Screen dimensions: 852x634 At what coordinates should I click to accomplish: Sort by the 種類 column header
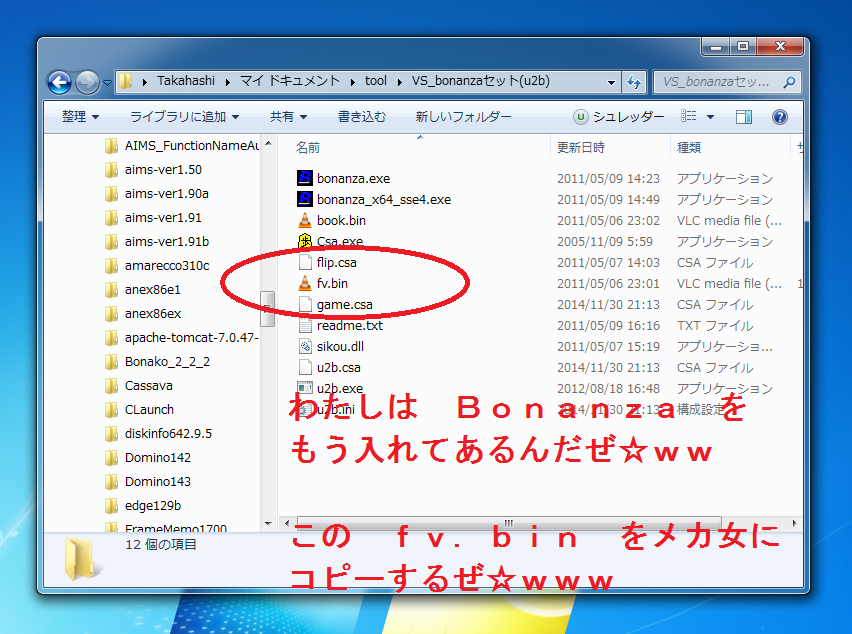tap(689, 148)
